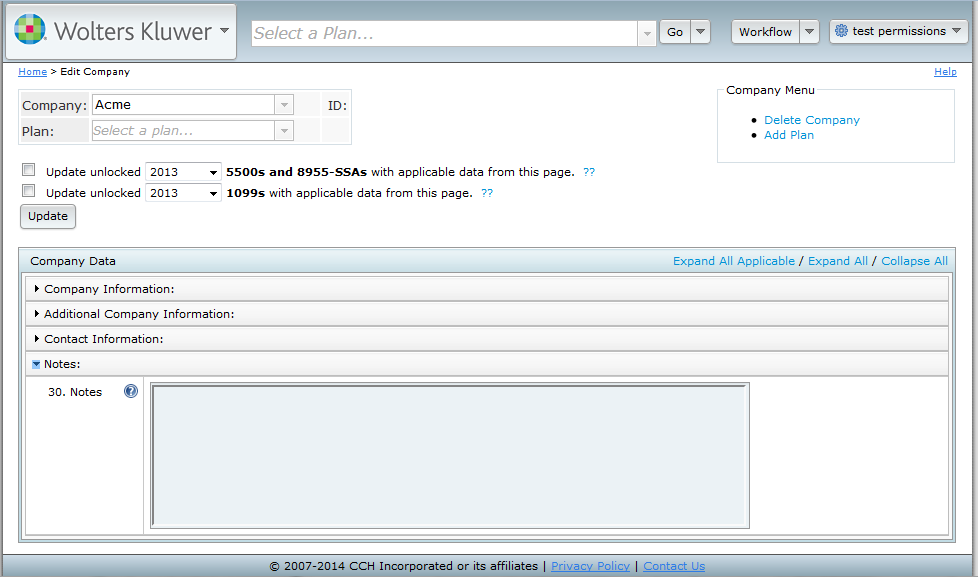
Task: Open the test permissions menu
Action: click(x=899, y=31)
